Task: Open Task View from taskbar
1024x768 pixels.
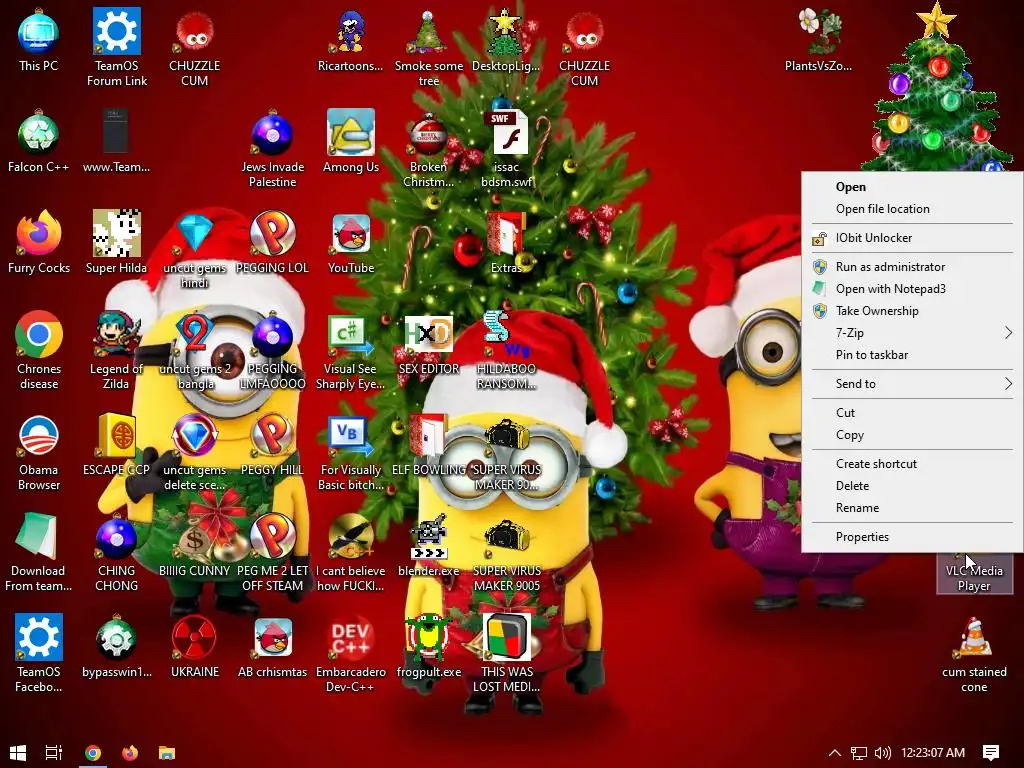Action: [x=54, y=753]
